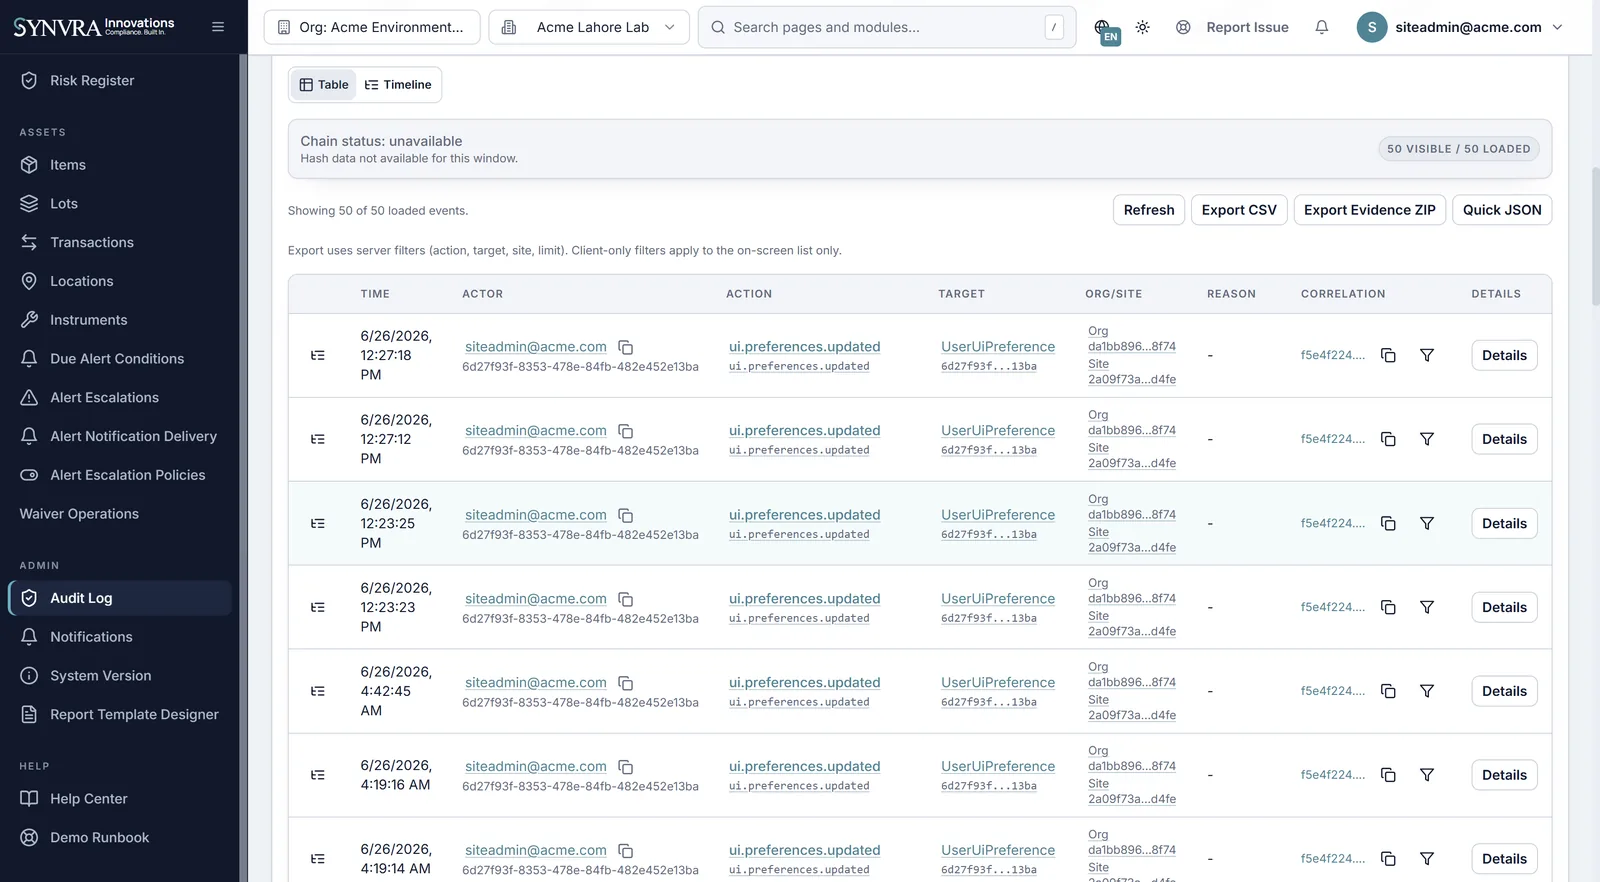Open siteadmin@acme.com account menu

[1460, 27]
